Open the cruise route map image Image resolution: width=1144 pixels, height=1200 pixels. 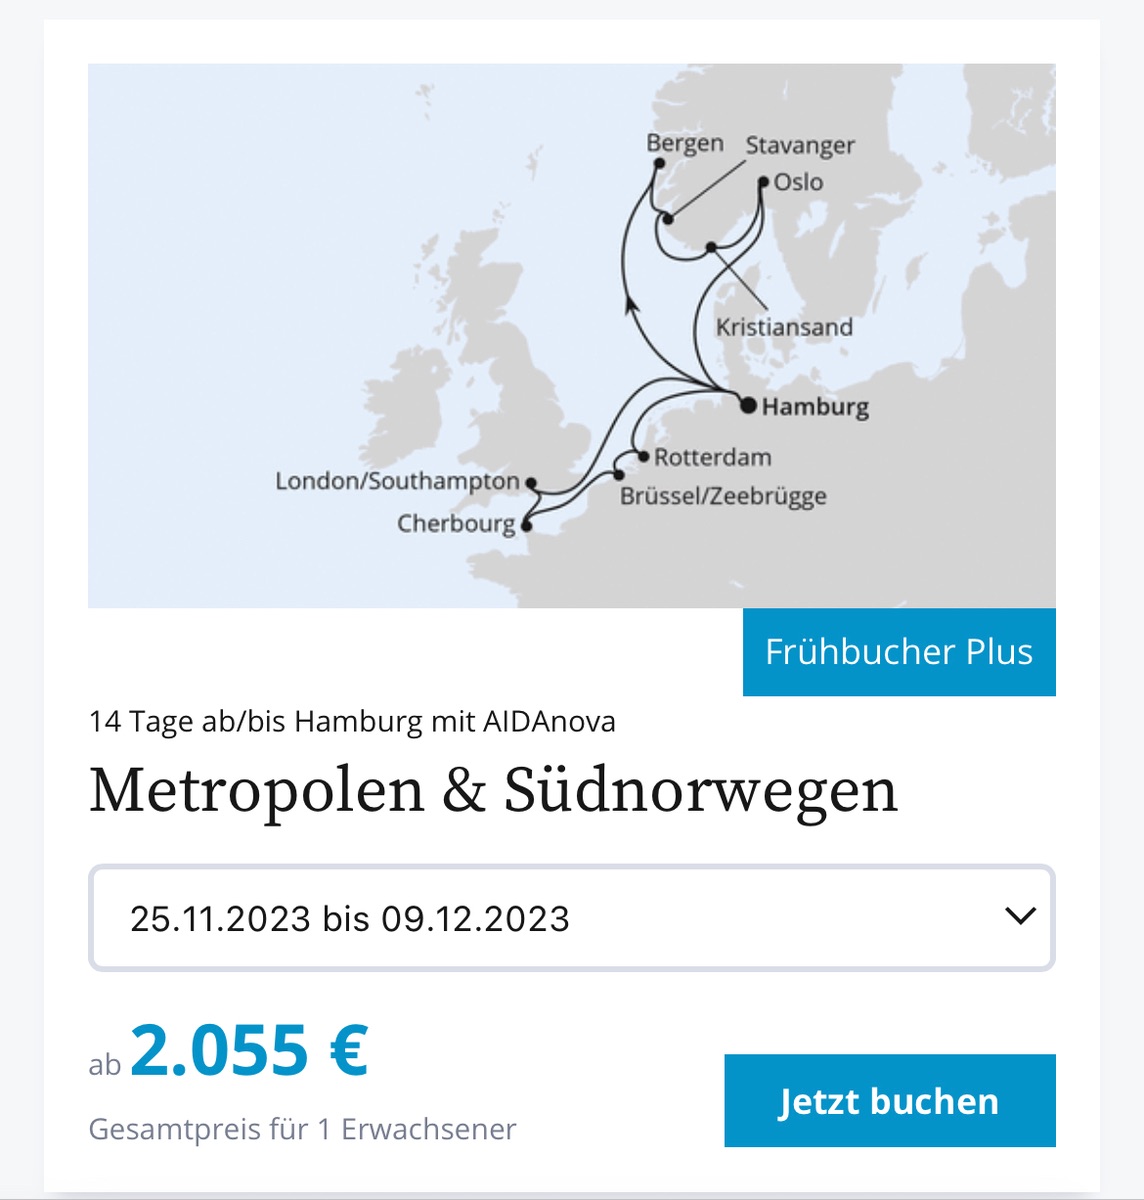572,336
